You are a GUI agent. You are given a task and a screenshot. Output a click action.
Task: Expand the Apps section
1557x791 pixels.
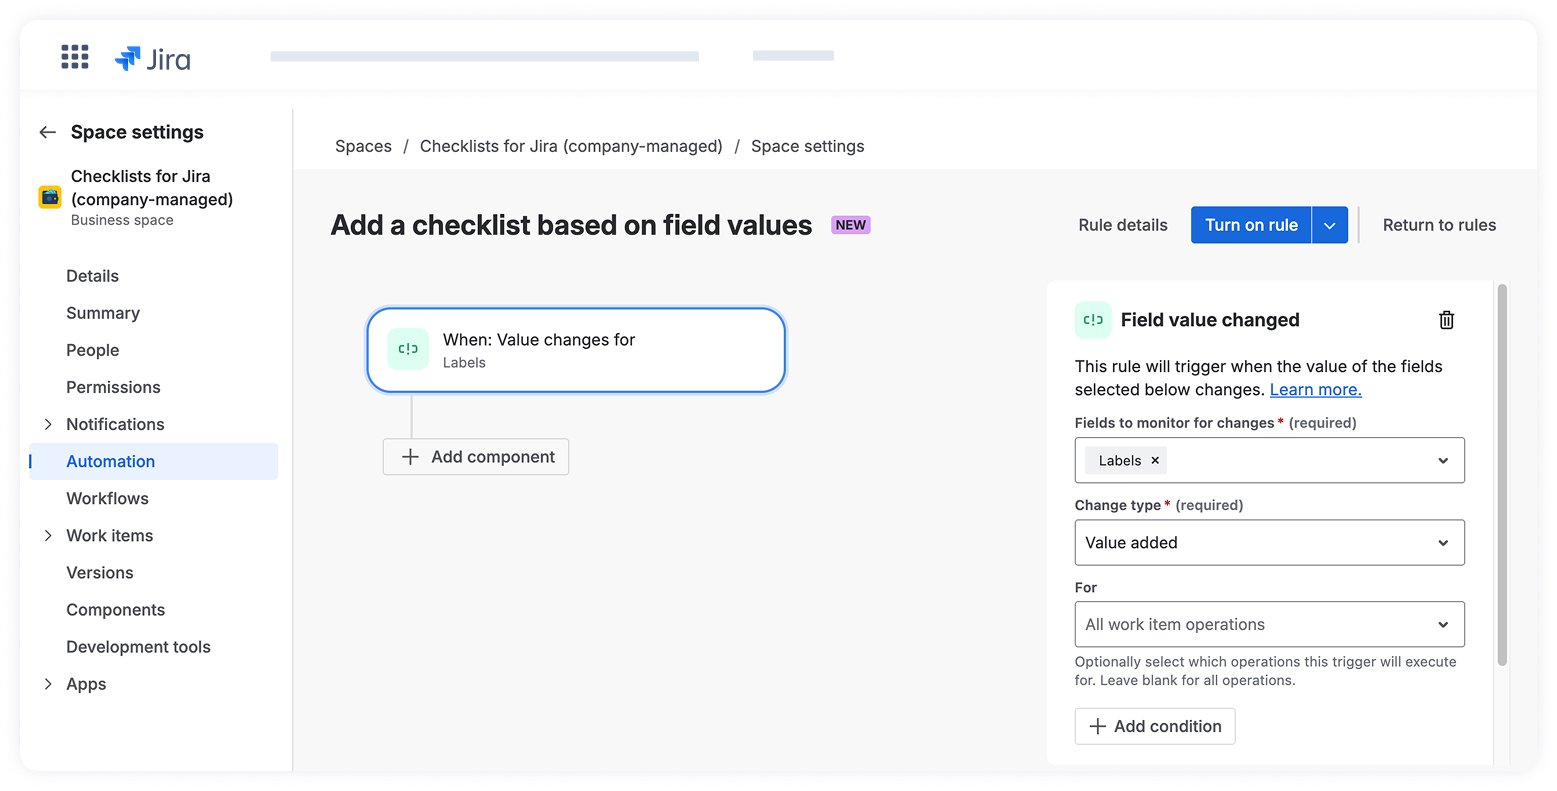pos(47,684)
